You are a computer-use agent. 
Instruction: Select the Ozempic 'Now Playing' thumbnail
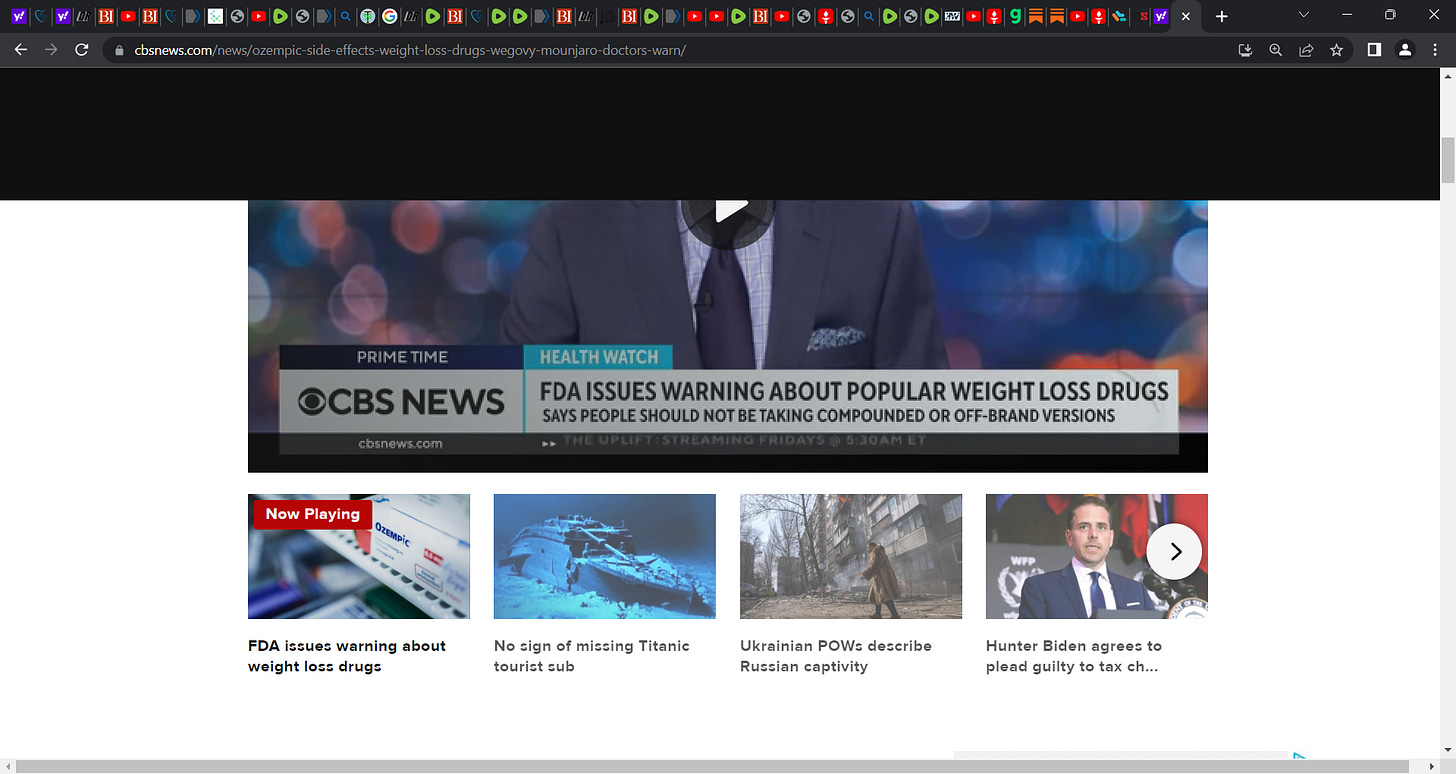click(x=359, y=556)
